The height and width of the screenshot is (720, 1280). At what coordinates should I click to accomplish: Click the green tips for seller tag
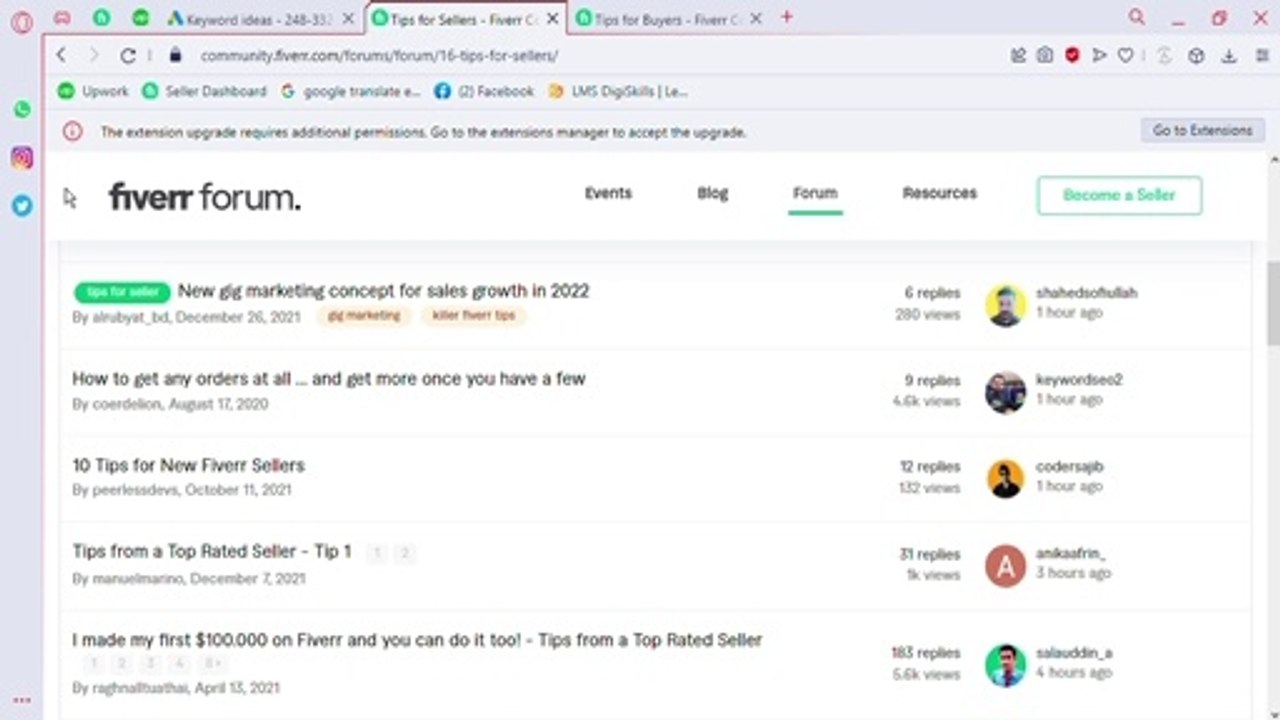122,292
